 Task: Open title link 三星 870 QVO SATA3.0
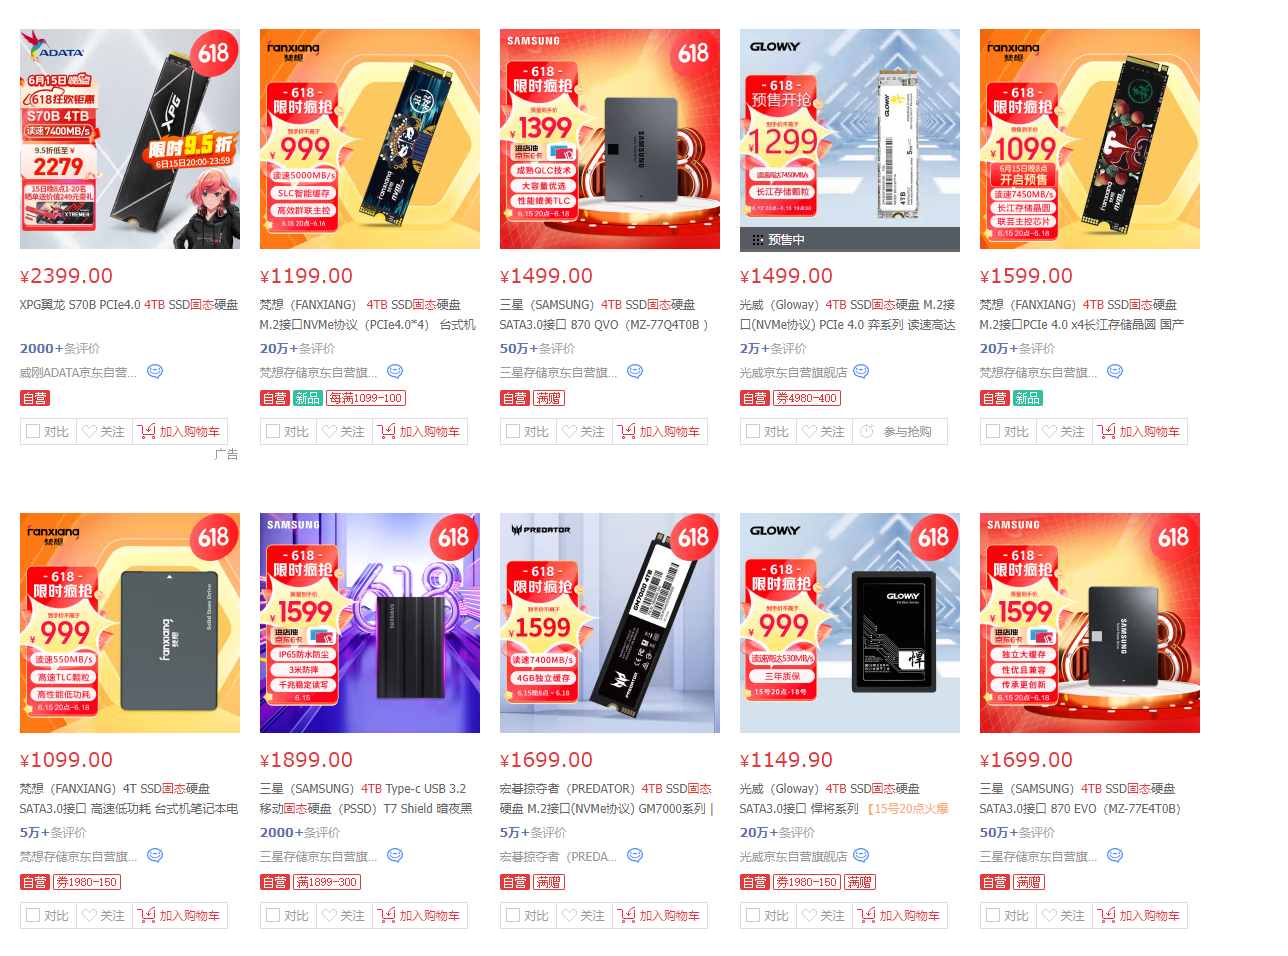(x=604, y=314)
